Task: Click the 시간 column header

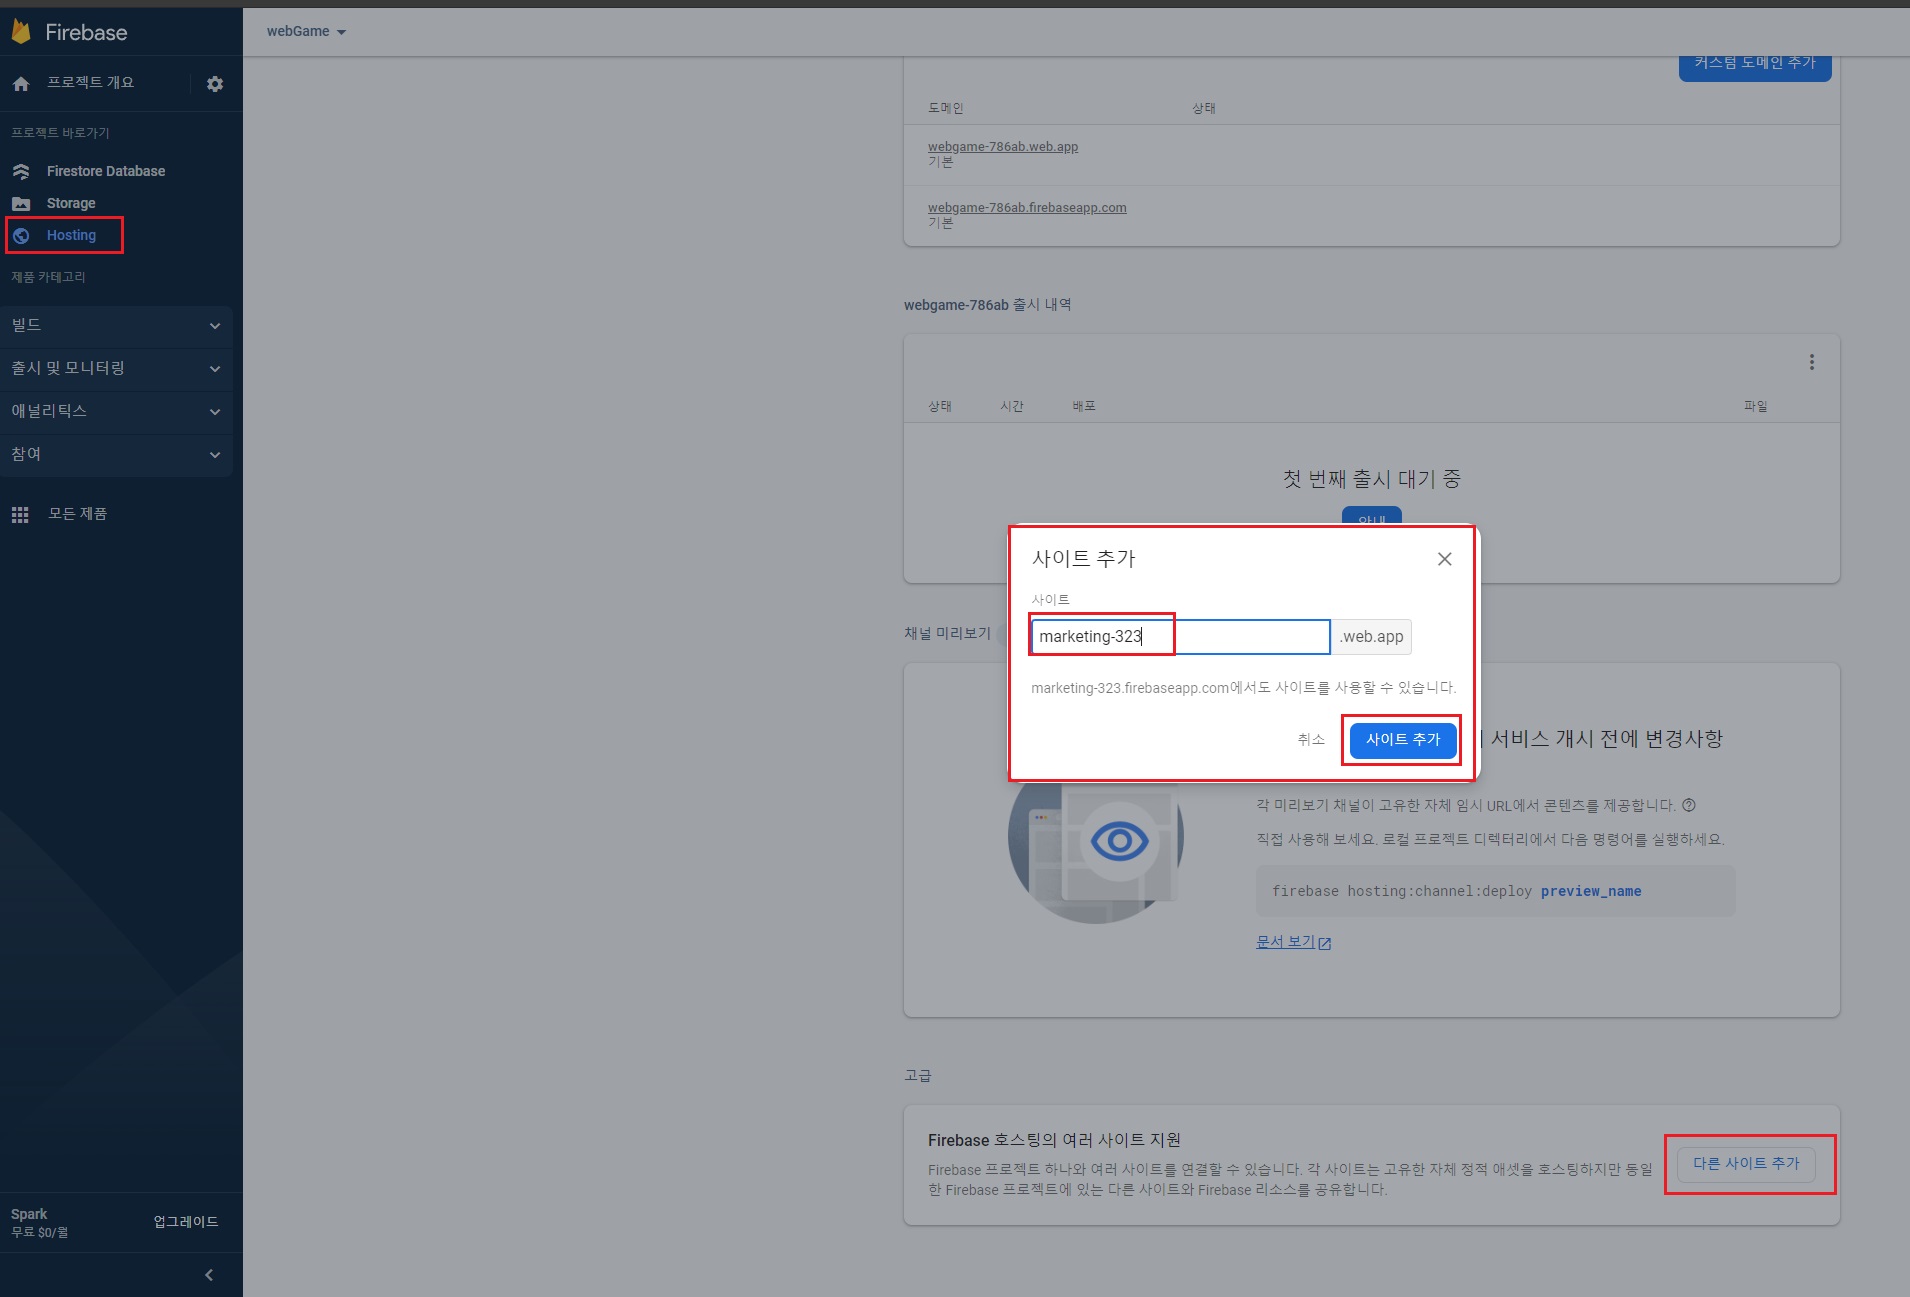Action: point(1012,406)
